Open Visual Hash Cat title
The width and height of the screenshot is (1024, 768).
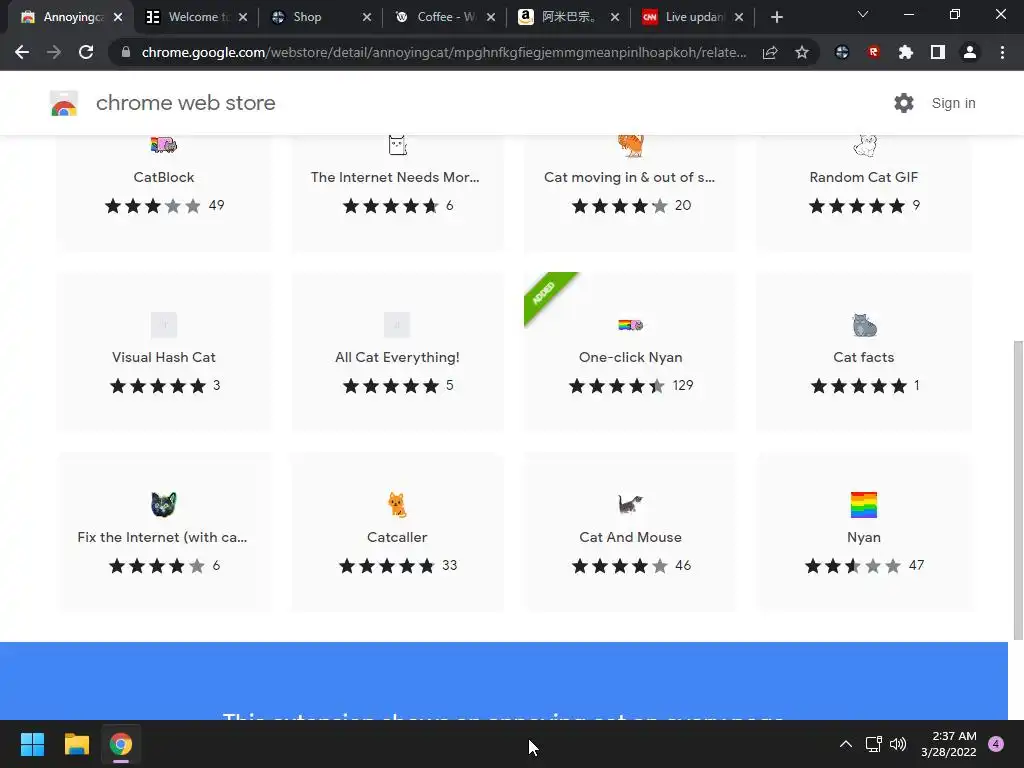(x=163, y=357)
